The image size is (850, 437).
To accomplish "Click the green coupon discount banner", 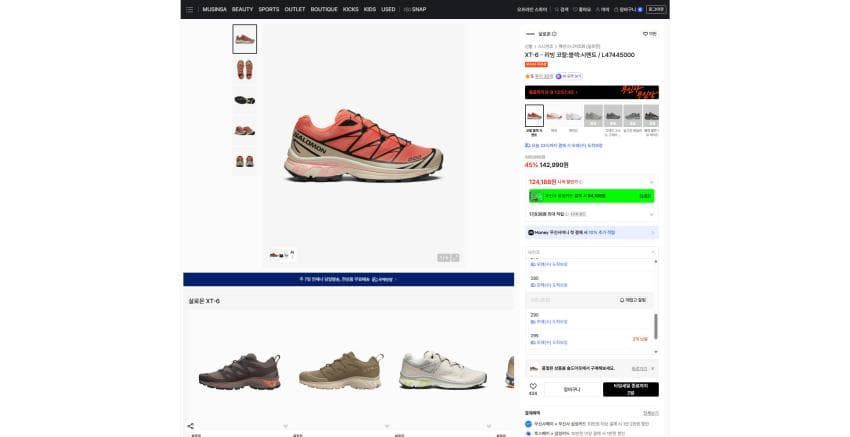I will click(x=592, y=196).
